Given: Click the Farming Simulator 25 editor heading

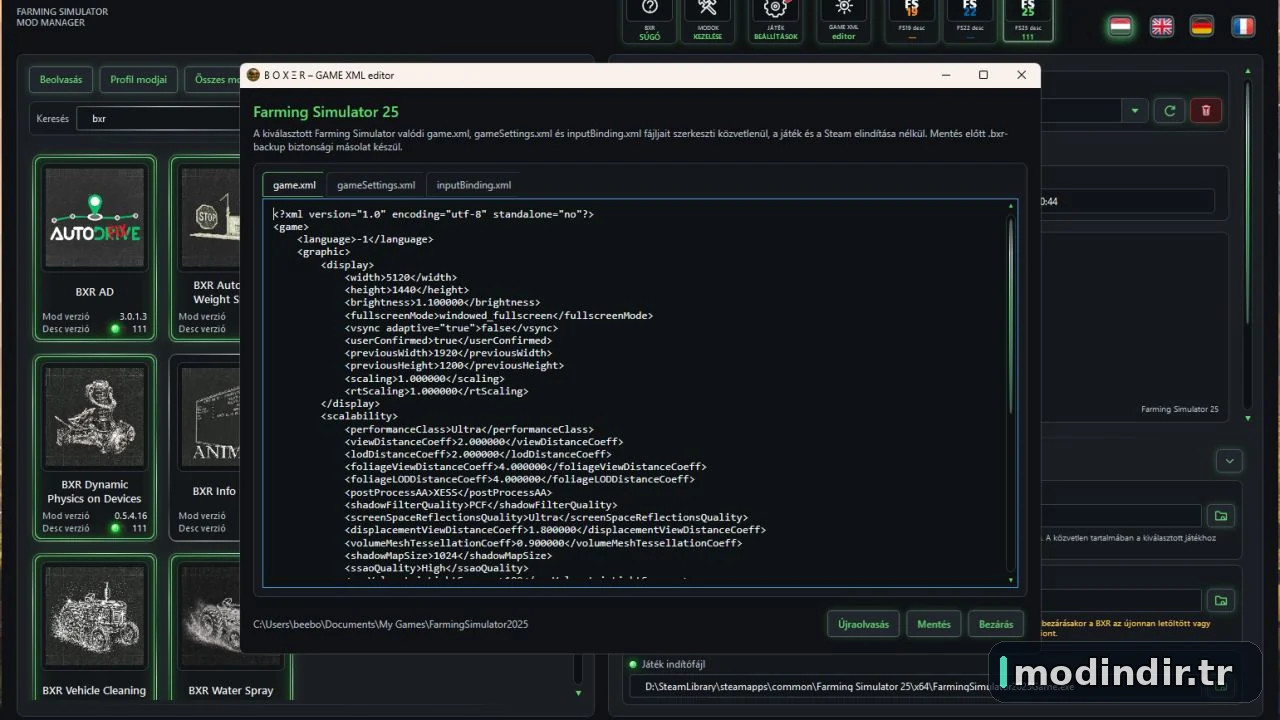Looking at the screenshot, I should tap(326, 112).
